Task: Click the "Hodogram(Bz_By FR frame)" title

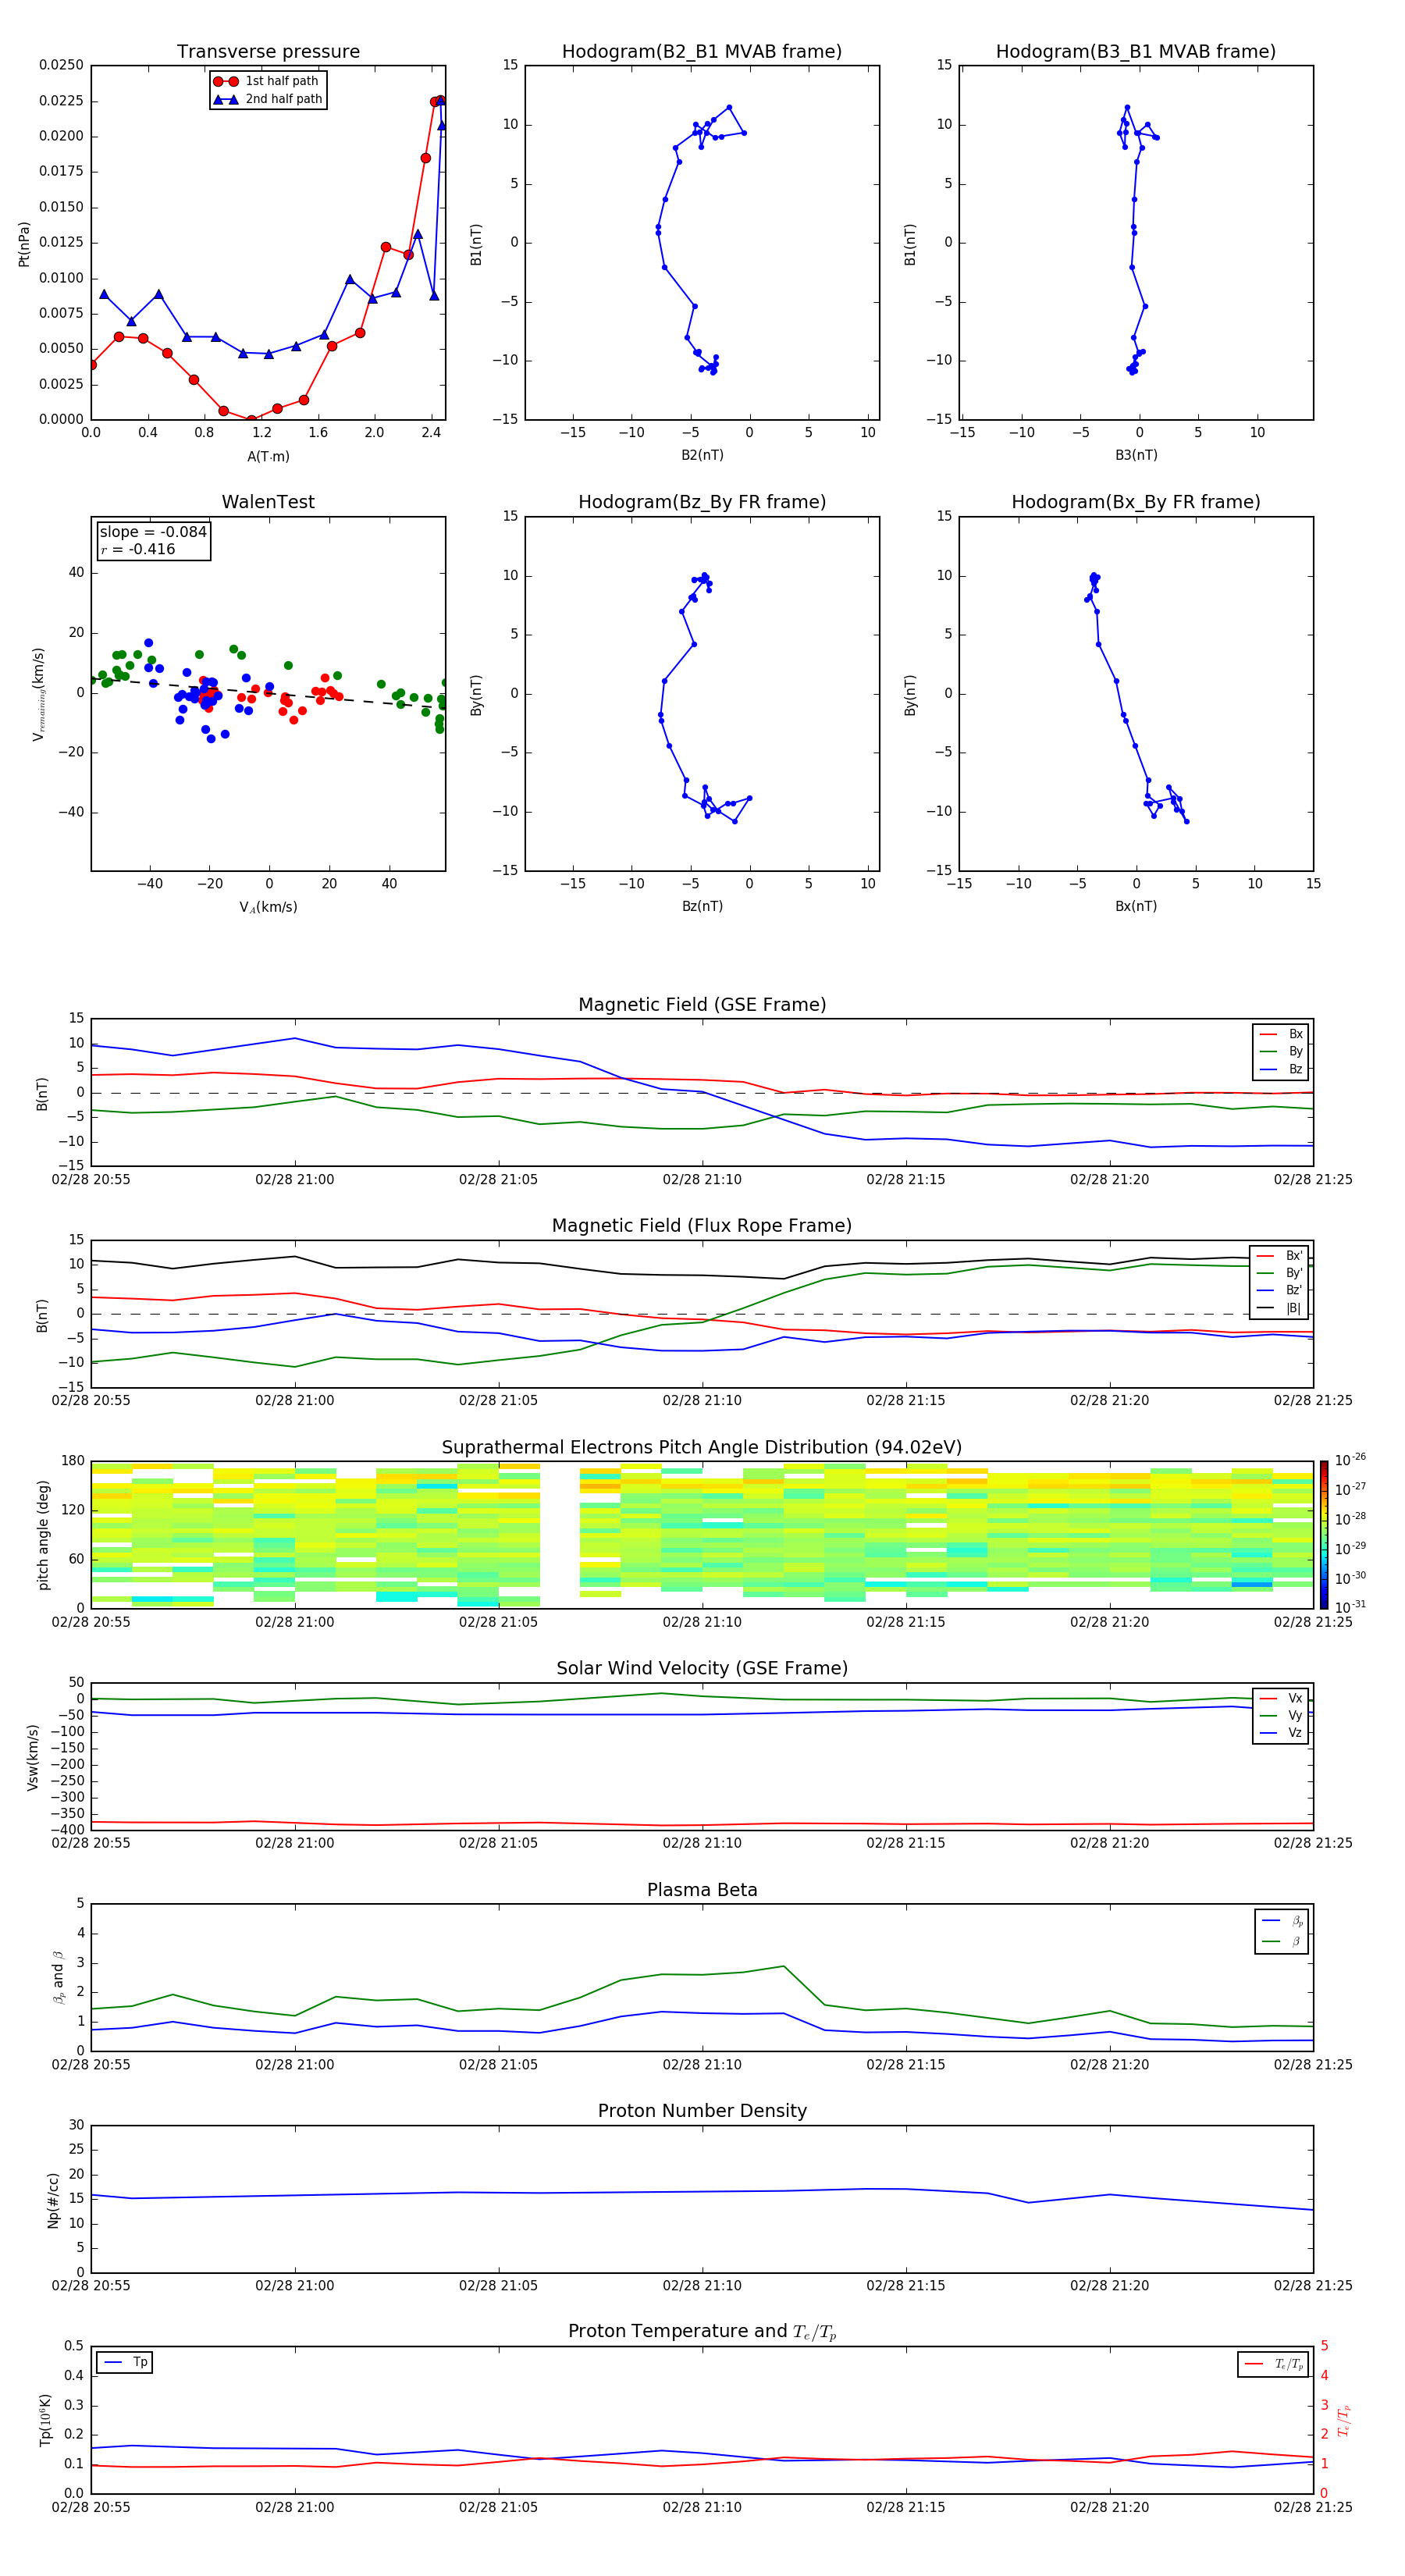Action: click(702, 502)
